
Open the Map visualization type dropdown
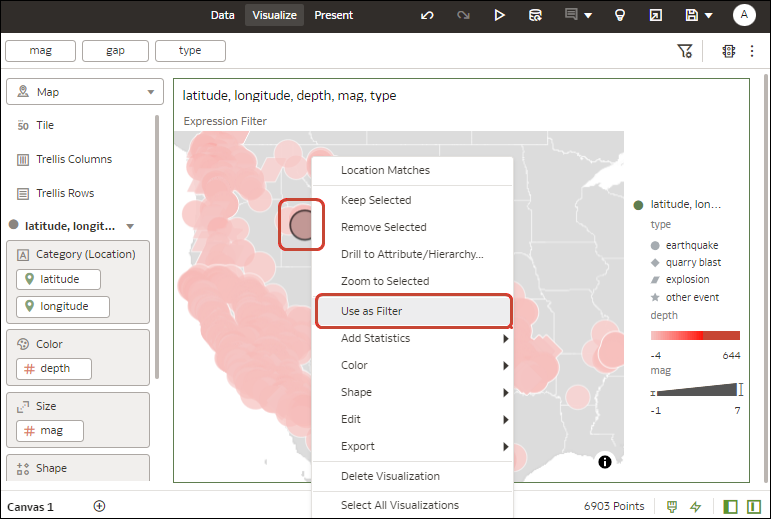85,92
